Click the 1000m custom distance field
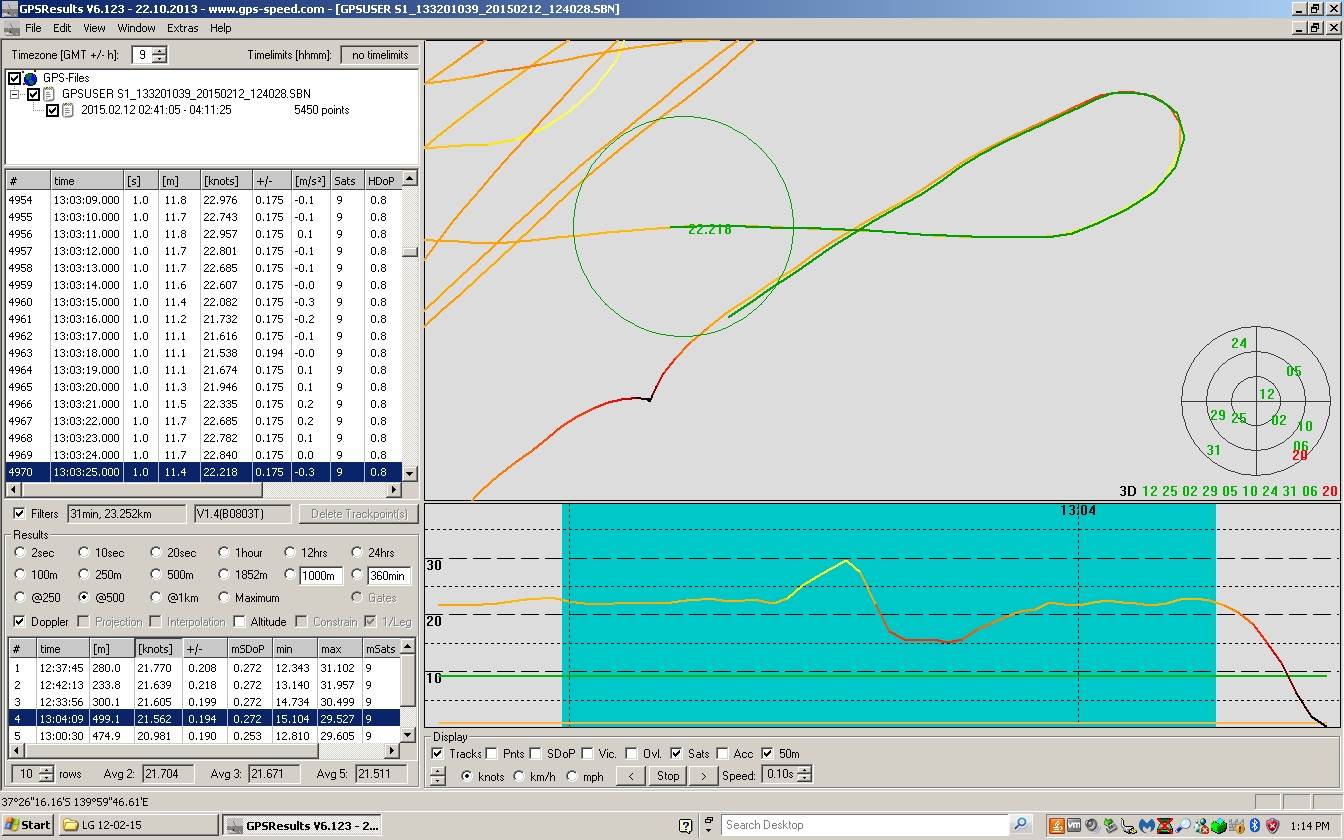Viewport: 1344px width, 840px height. (321, 576)
